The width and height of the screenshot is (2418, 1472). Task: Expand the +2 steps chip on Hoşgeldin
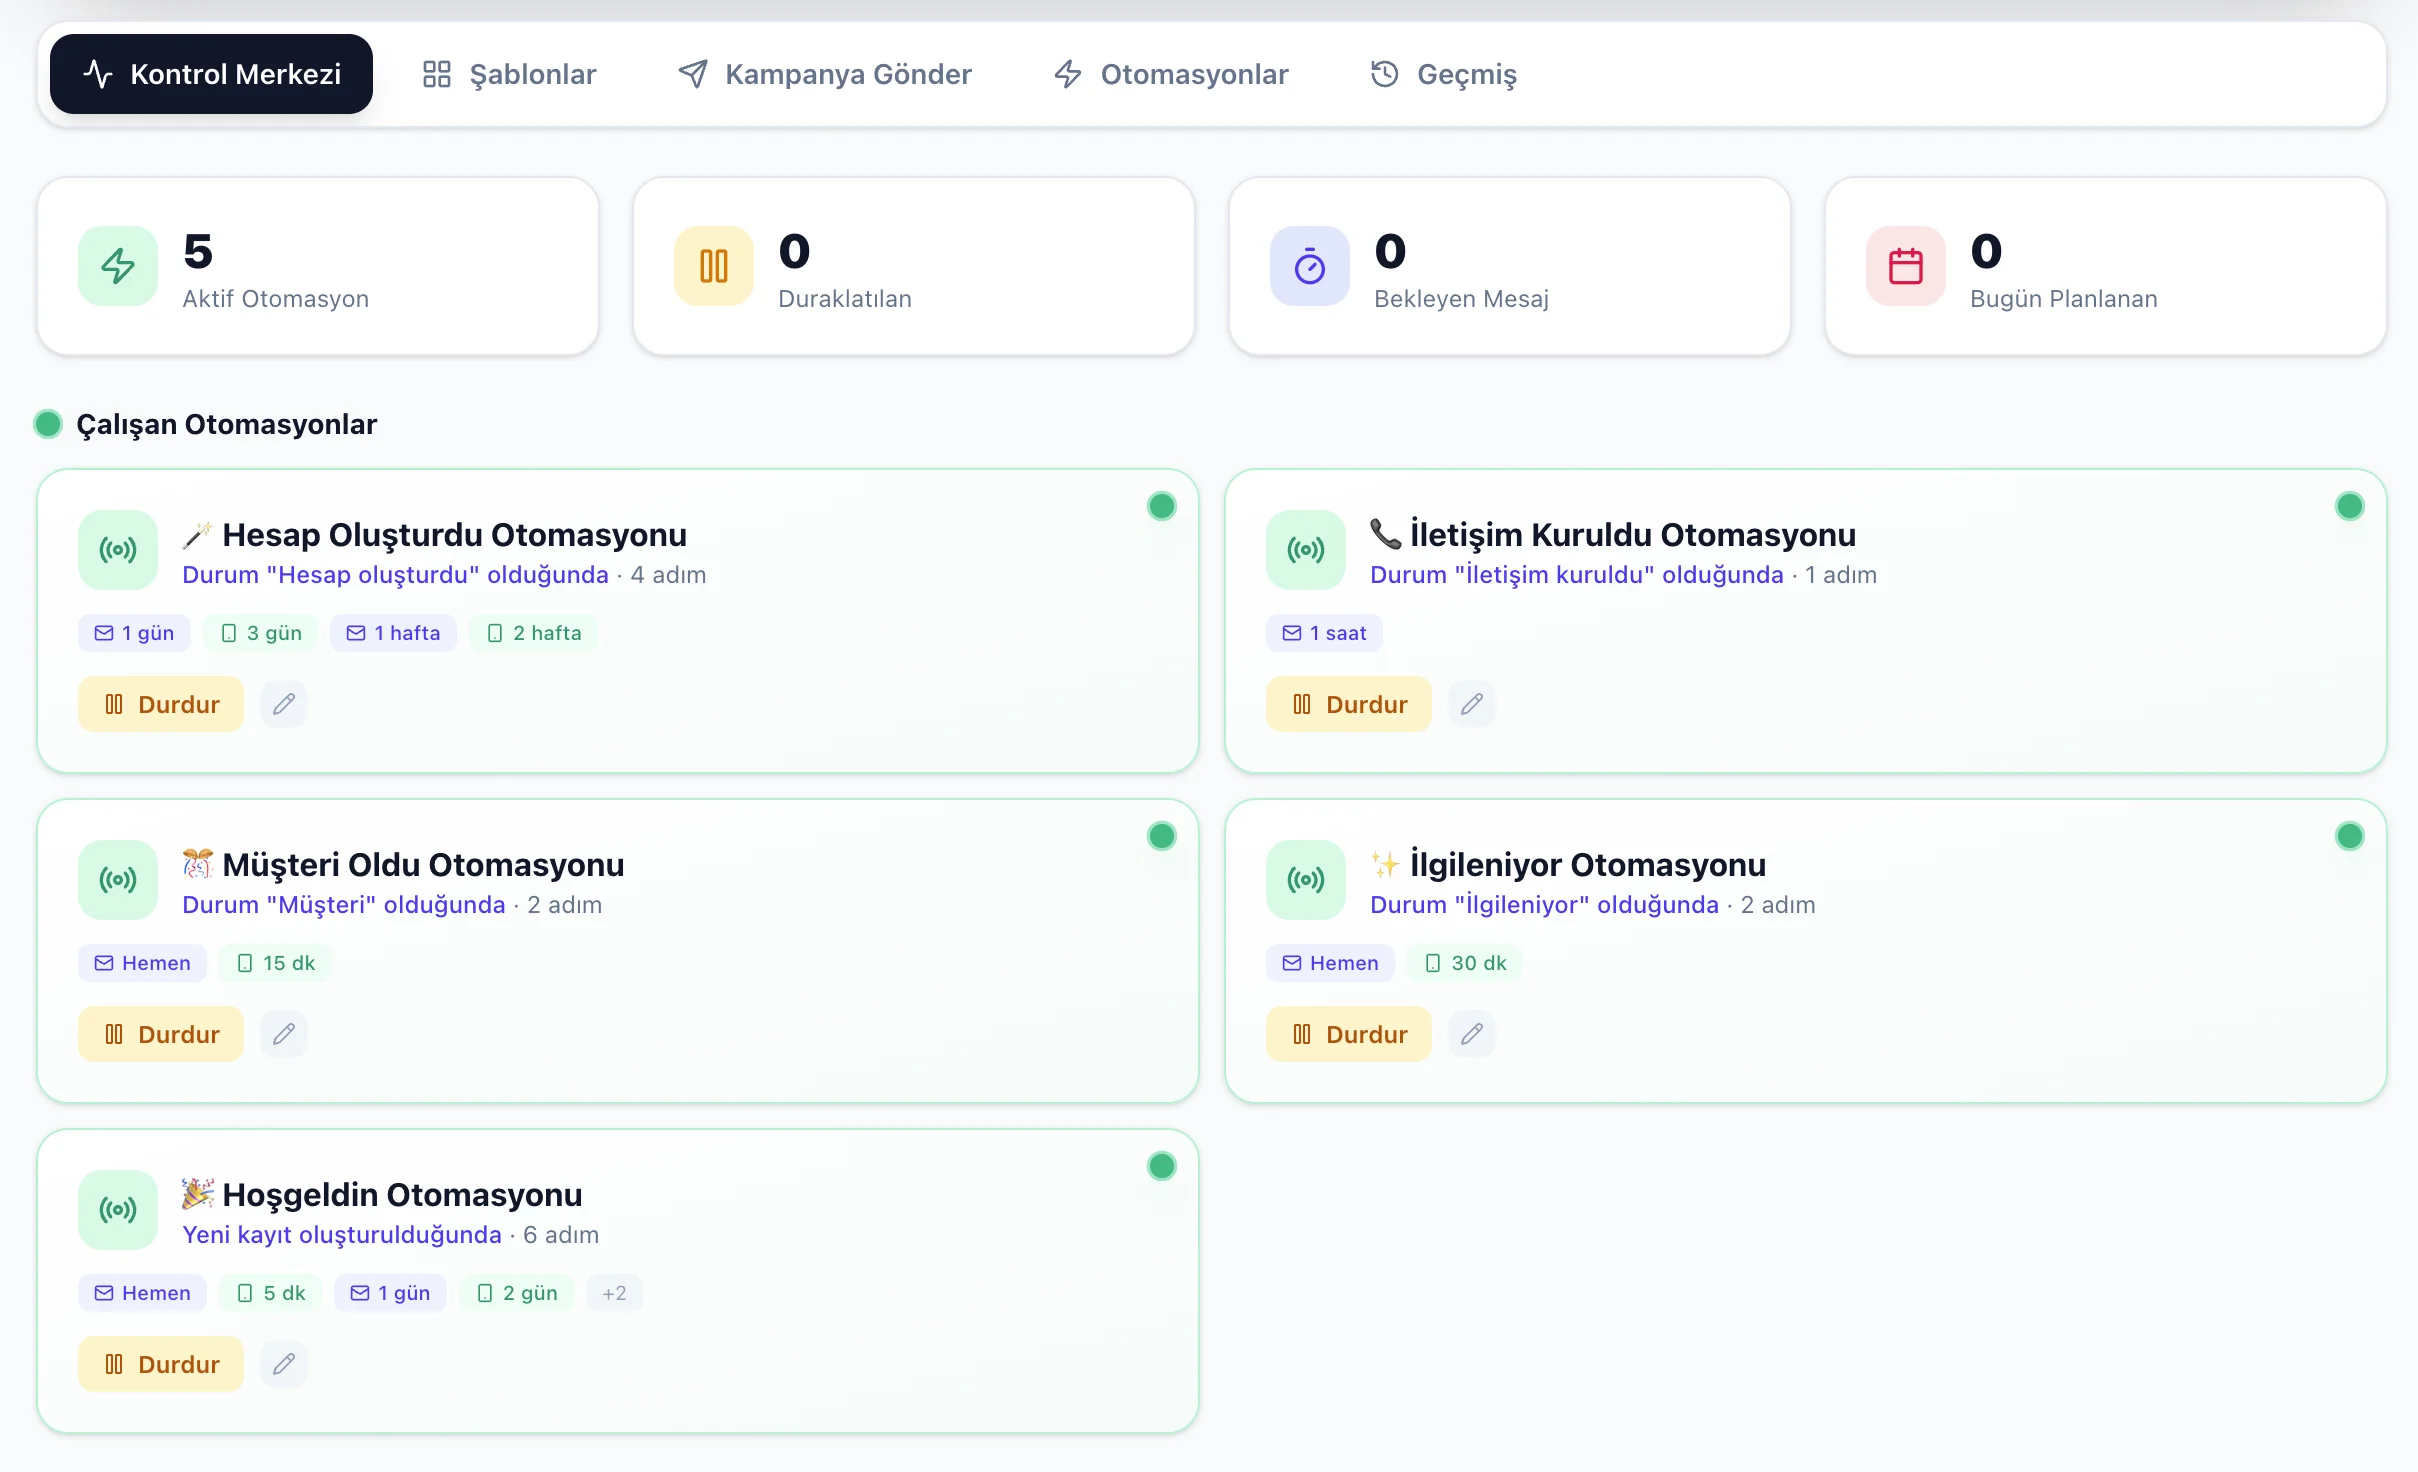(614, 1293)
